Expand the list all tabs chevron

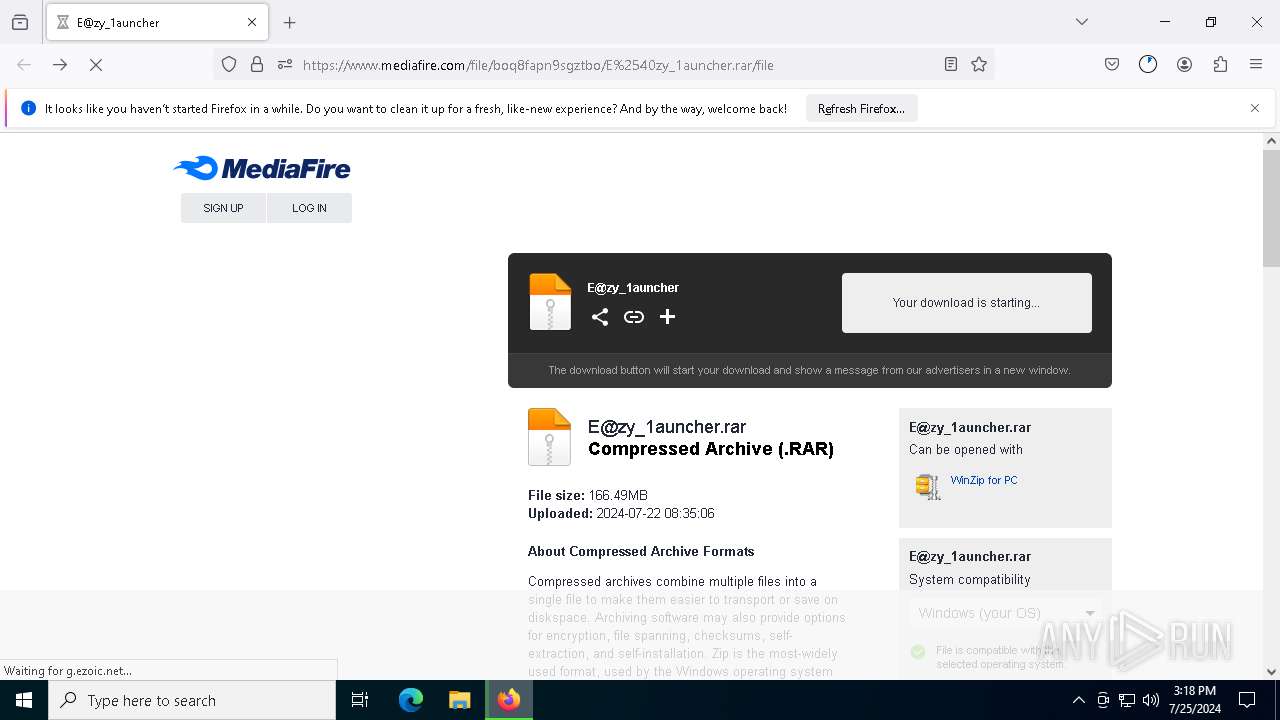[x=1081, y=22]
